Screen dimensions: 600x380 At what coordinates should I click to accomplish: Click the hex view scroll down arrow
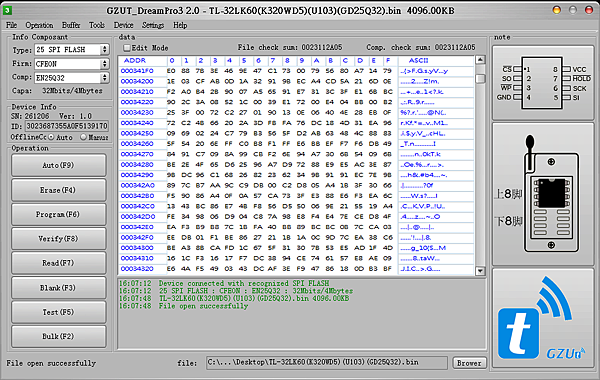click(x=480, y=271)
